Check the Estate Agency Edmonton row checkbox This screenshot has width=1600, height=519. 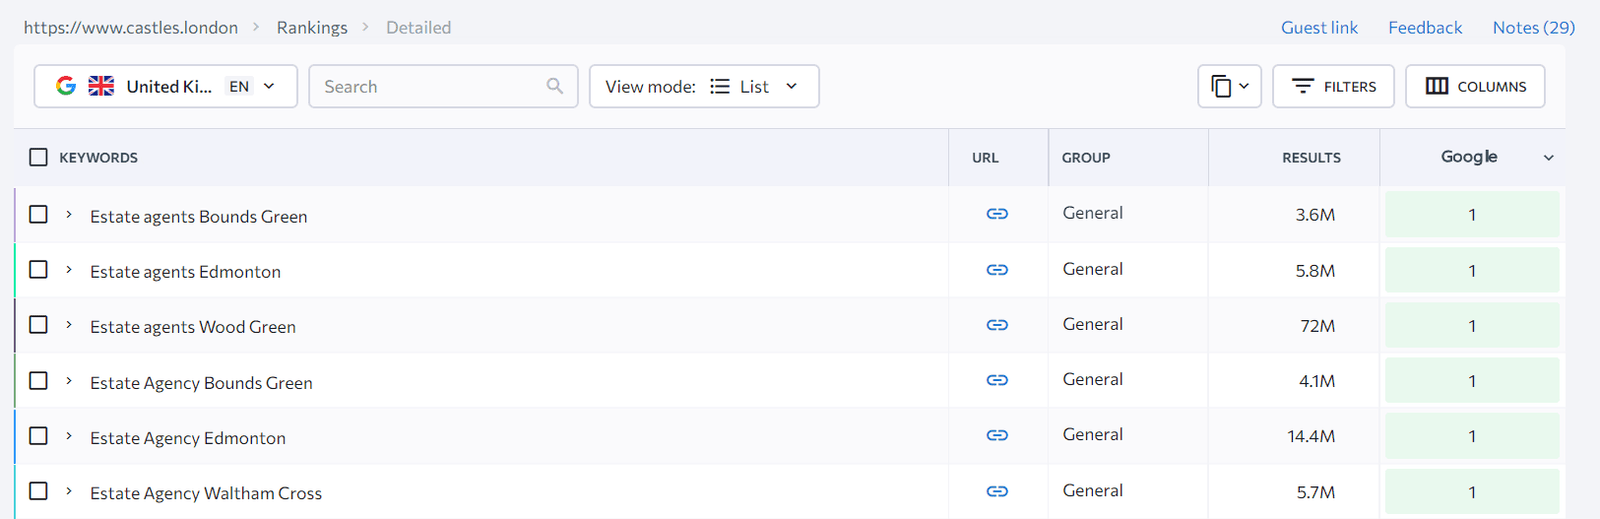(38, 436)
